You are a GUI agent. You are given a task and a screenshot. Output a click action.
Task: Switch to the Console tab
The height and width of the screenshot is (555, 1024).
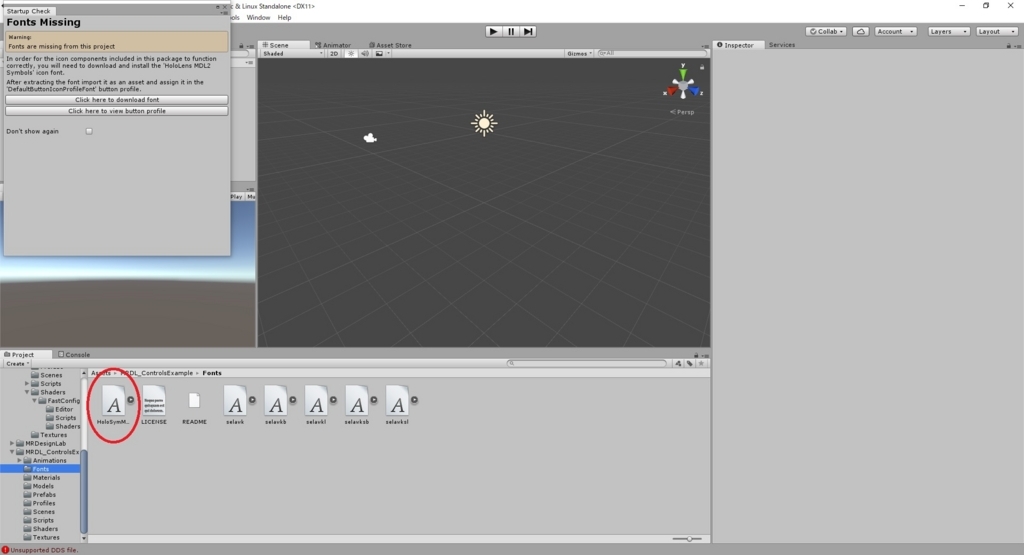(74, 355)
